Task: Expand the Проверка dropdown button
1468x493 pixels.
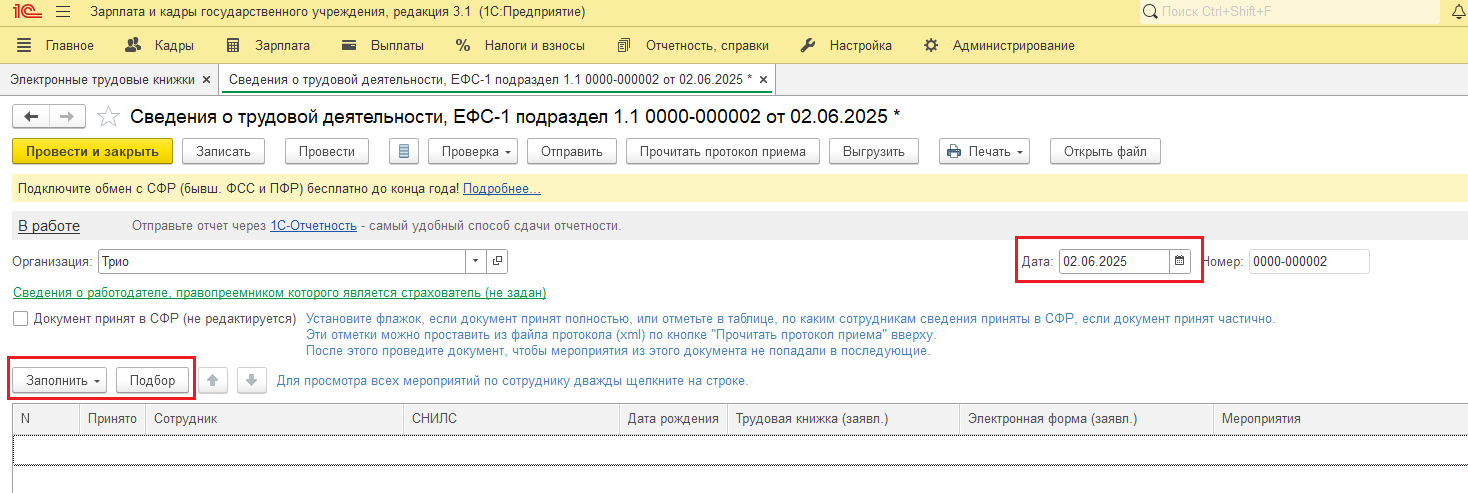Action: (473, 152)
